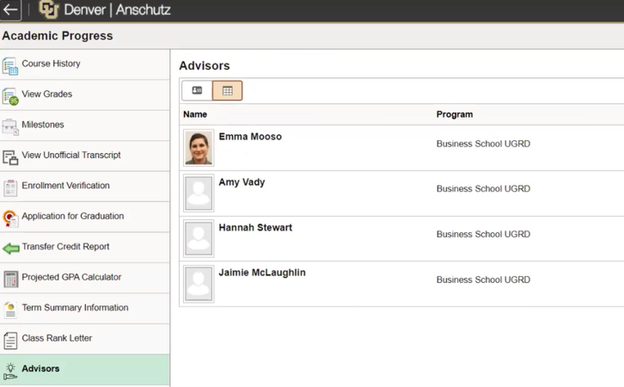This screenshot has width=624, height=387.
Task: Switch to the grid table view
Action: (227, 90)
